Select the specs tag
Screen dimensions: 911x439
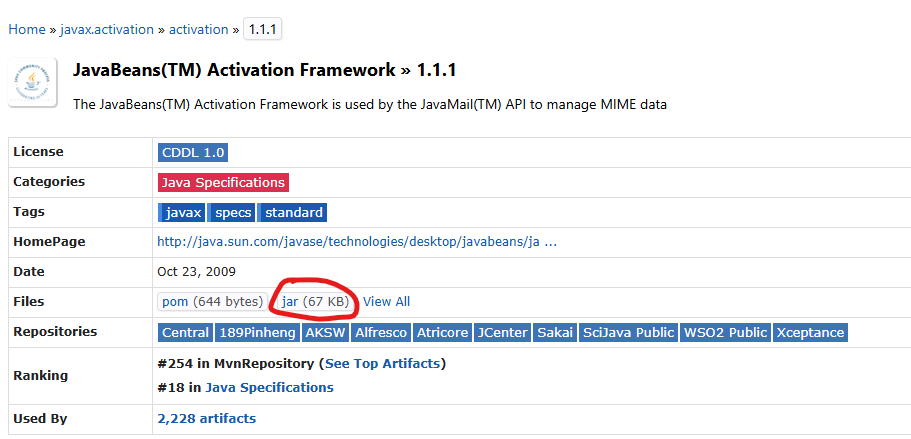[x=232, y=213]
